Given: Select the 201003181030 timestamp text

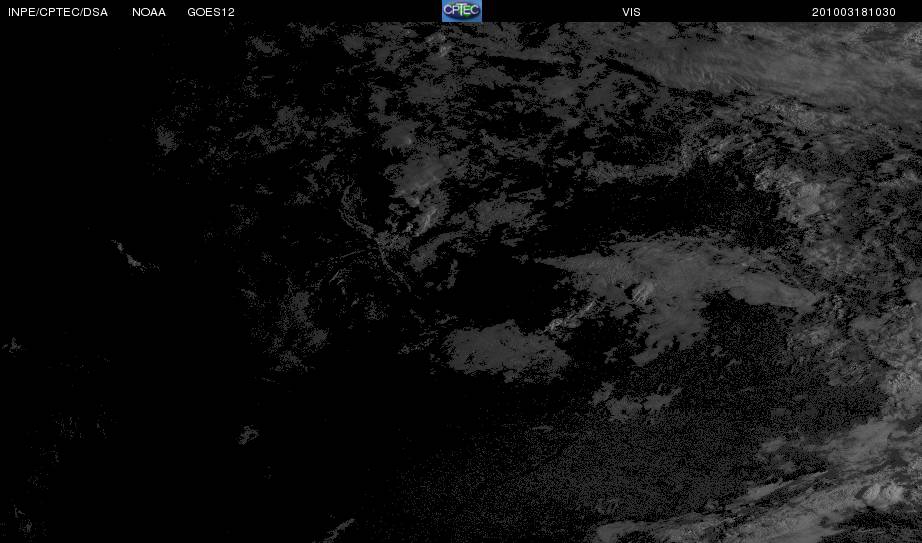Looking at the screenshot, I should pyautogui.click(x=854, y=12).
